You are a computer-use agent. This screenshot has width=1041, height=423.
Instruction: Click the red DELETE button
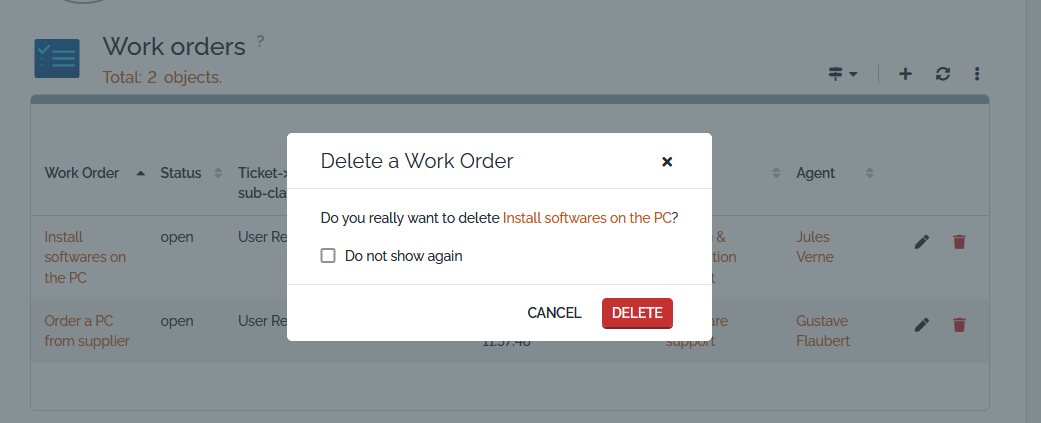pyautogui.click(x=637, y=313)
